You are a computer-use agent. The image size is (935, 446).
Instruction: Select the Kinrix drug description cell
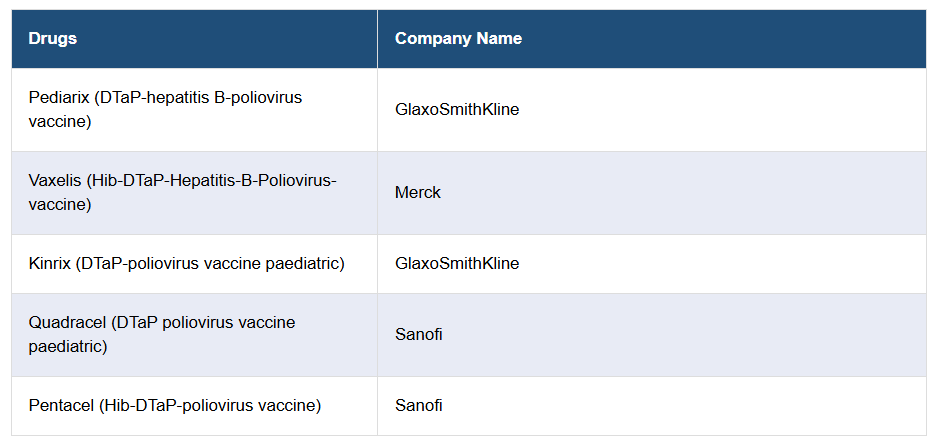[x=186, y=264]
